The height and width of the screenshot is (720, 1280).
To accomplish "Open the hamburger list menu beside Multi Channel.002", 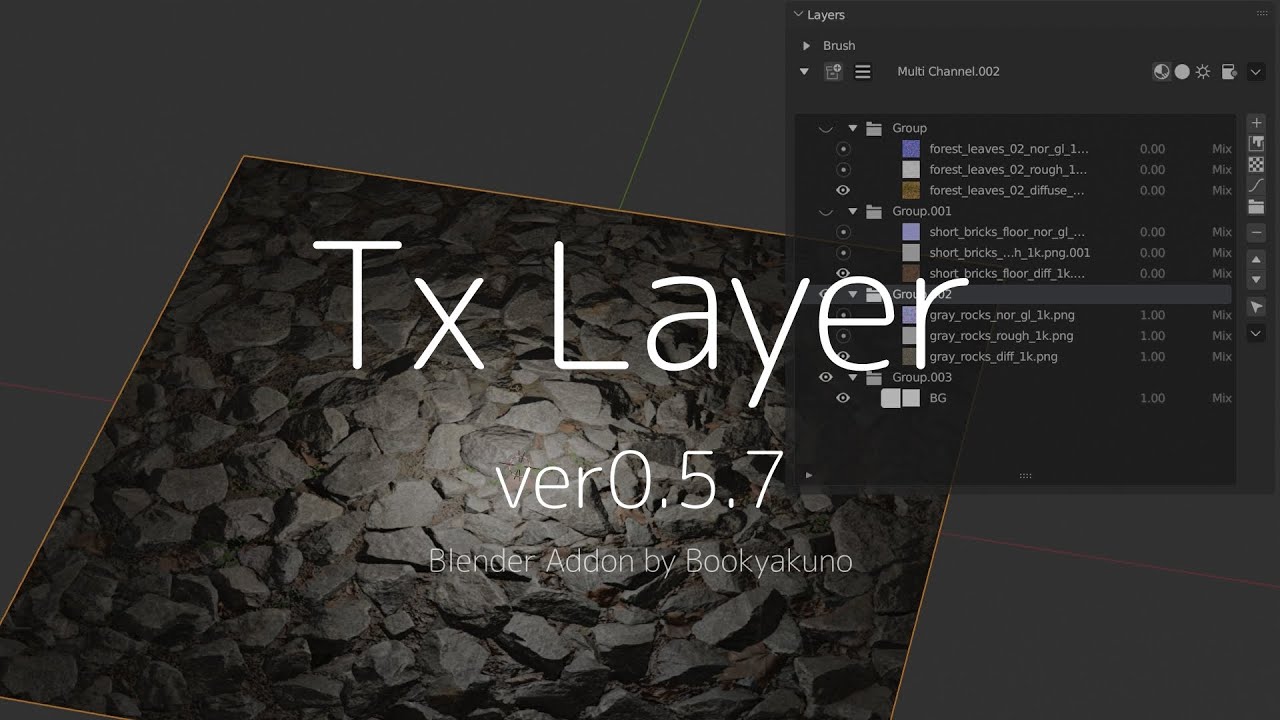I will (863, 72).
